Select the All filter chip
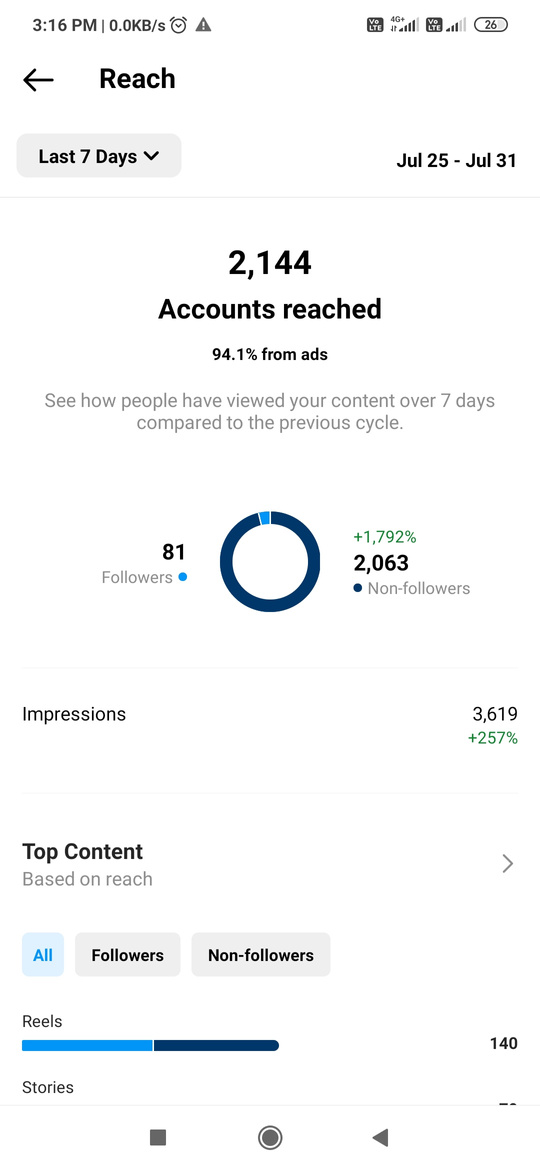Viewport: 540px width, 1170px height. coord(43,954)
